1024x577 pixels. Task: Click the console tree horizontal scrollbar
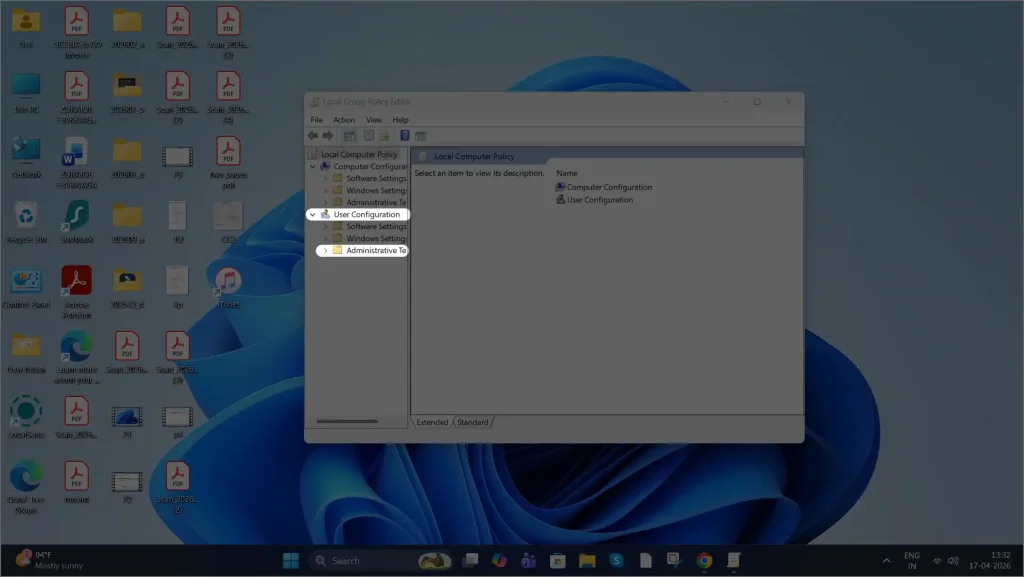tap(347, 422)
